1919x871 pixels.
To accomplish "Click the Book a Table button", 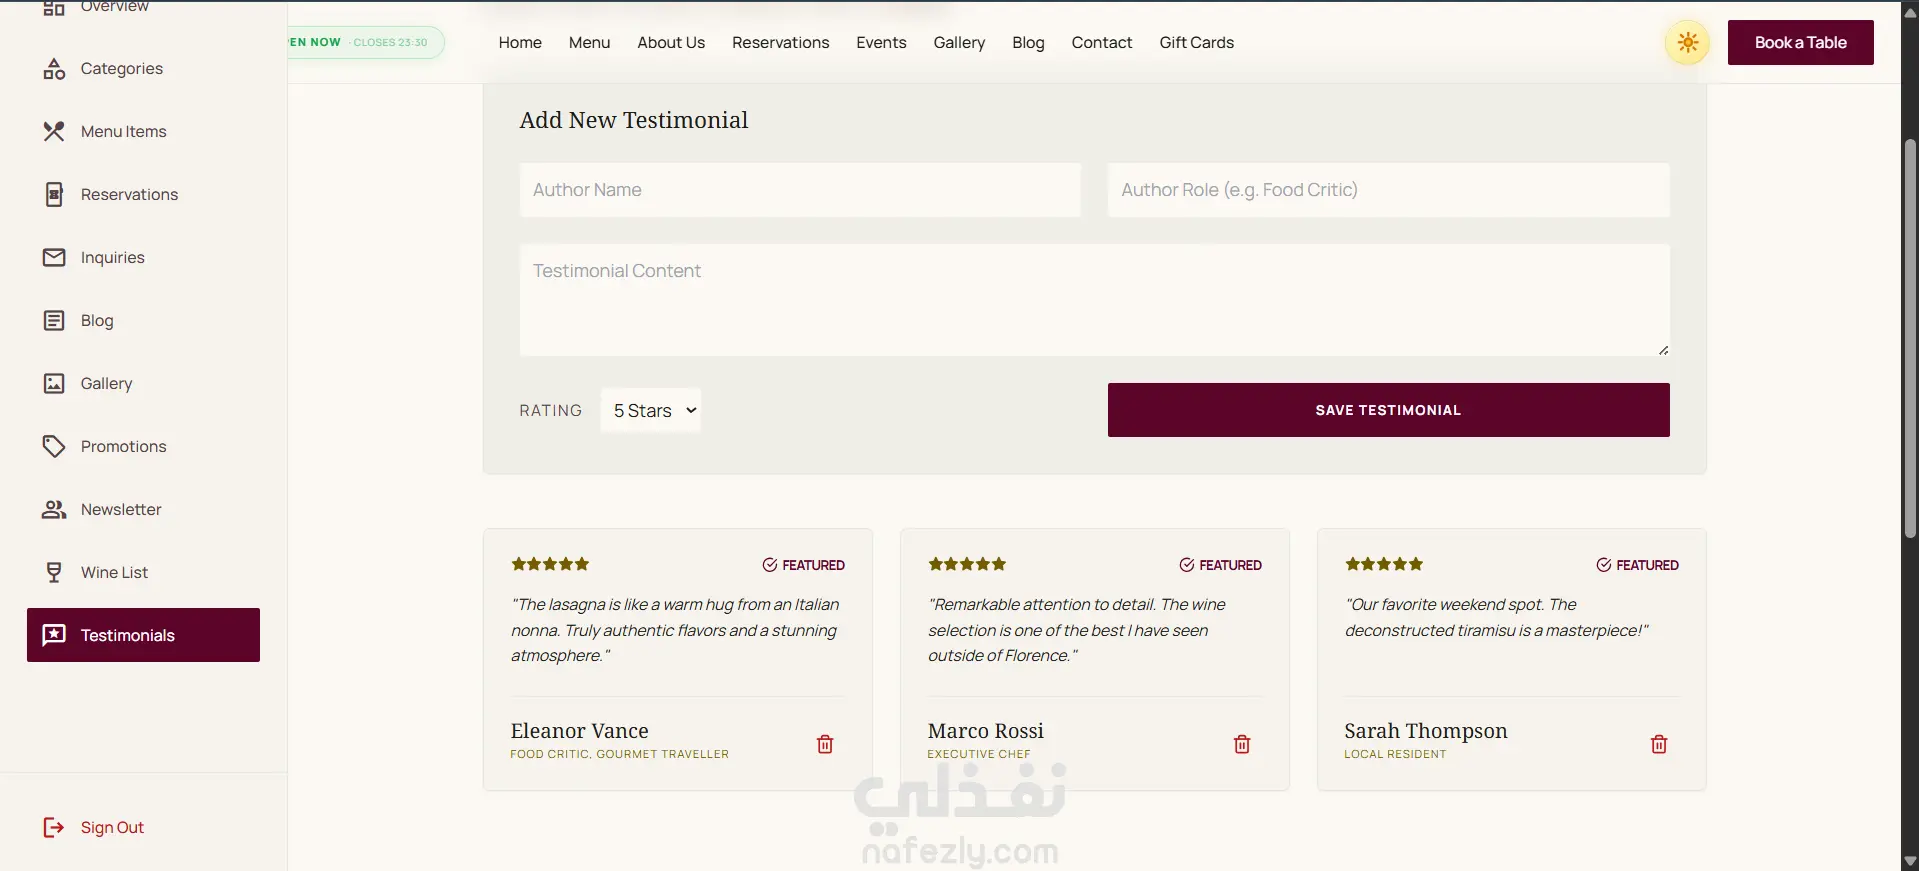I will click(x=1800, y=43).
